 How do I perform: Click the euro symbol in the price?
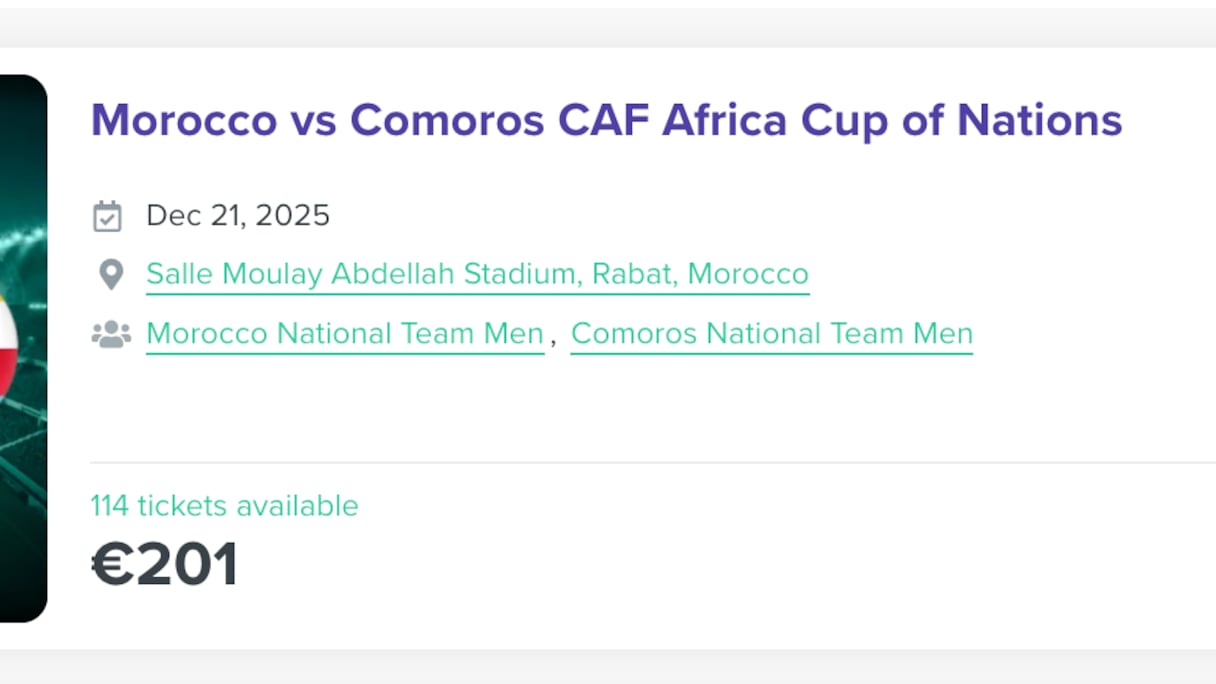[x=112, y=564]
